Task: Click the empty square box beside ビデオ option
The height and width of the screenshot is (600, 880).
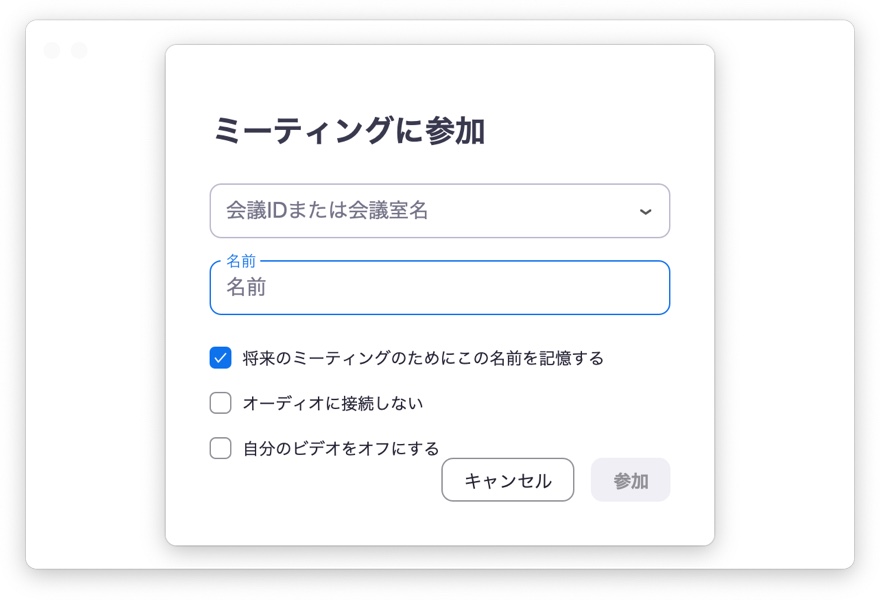Action: [x=221, y=448]
